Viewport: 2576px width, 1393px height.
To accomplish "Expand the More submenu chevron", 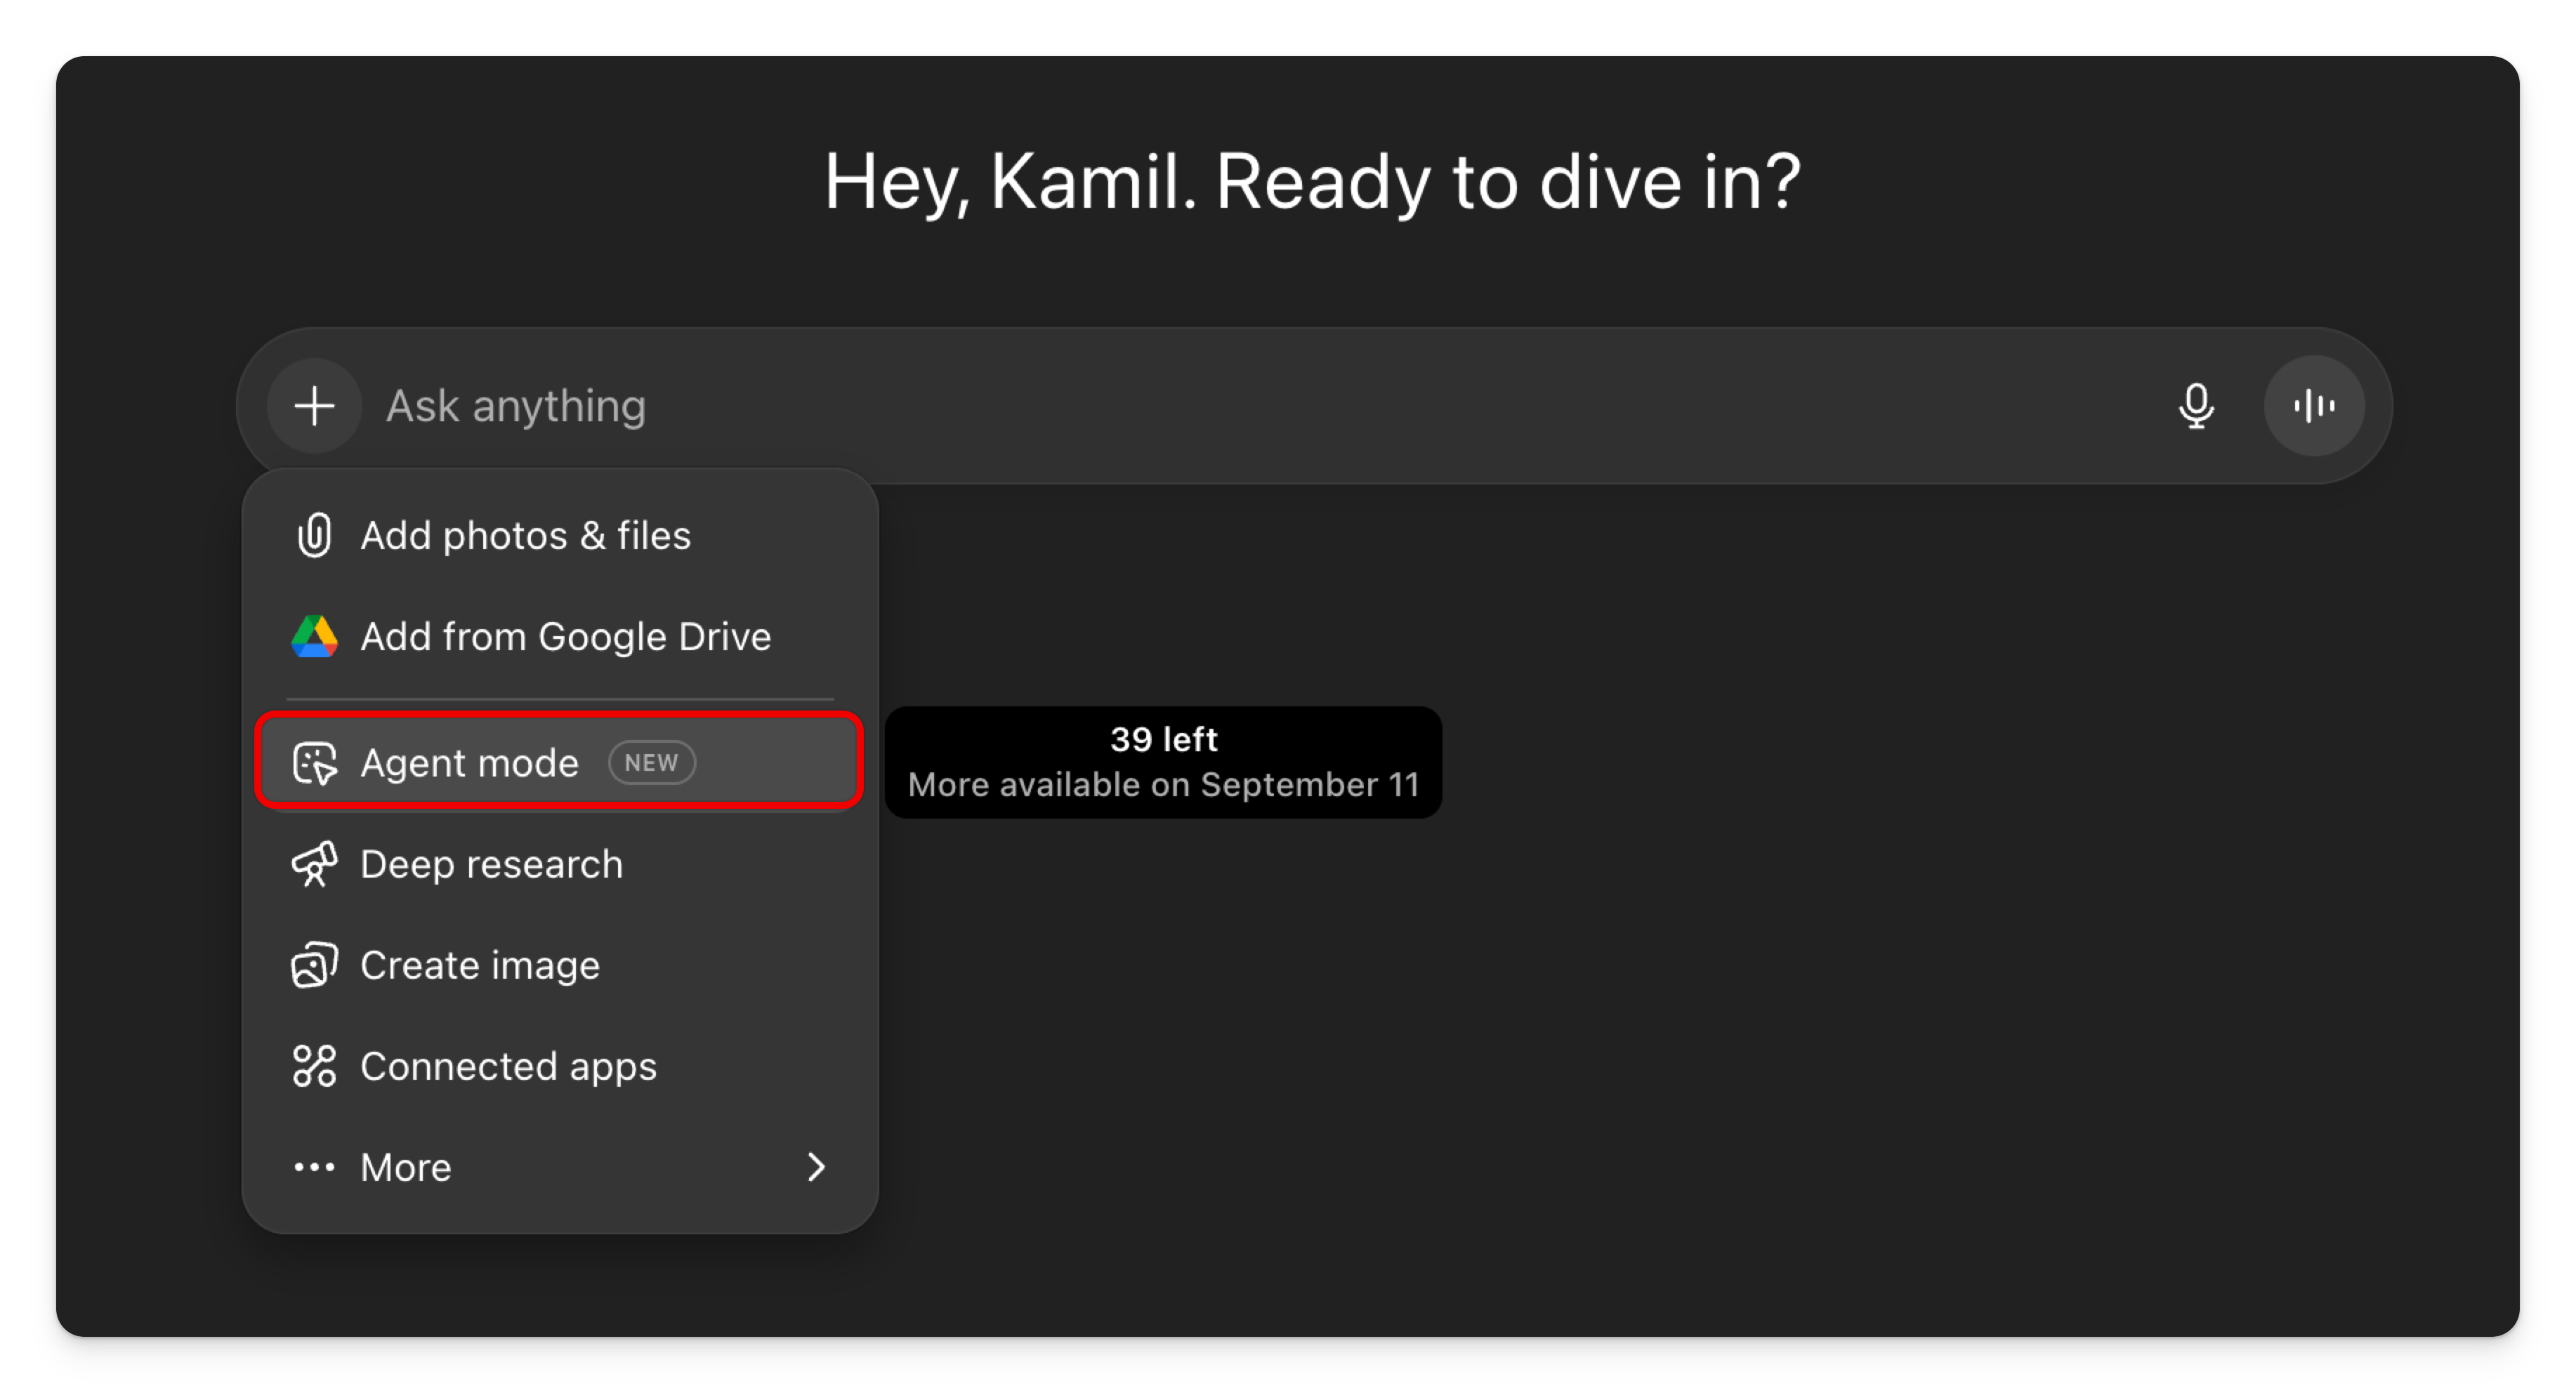I will coord(816,1167).
